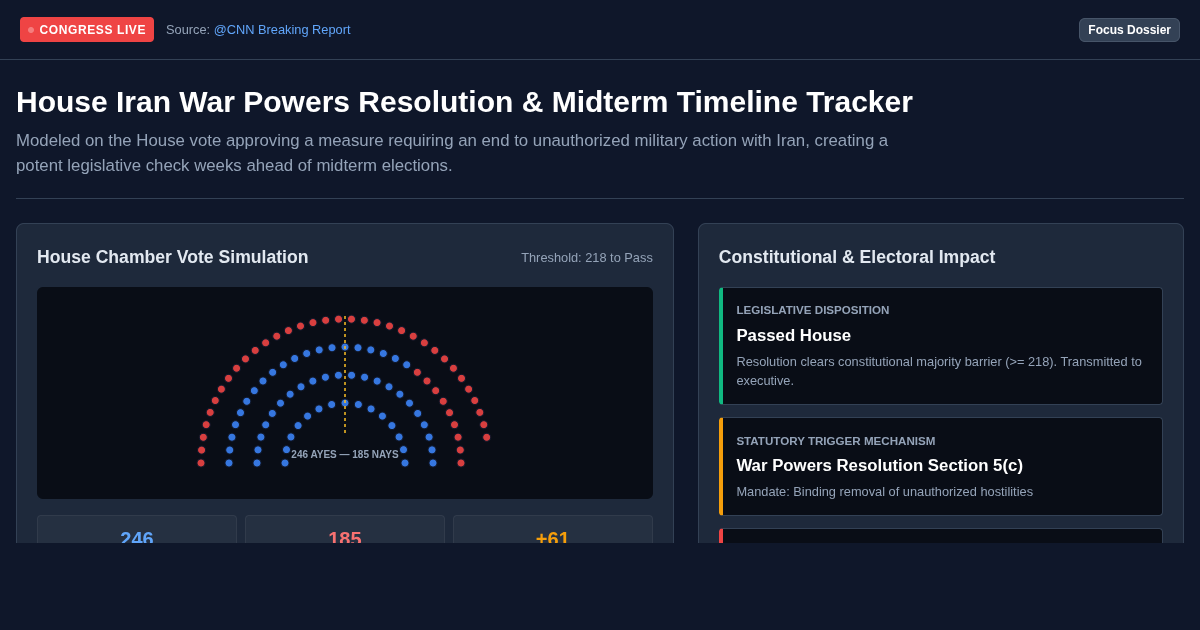Open the @CNN Breaking Report source link
1200x630 pixels.
click(282, 30)
